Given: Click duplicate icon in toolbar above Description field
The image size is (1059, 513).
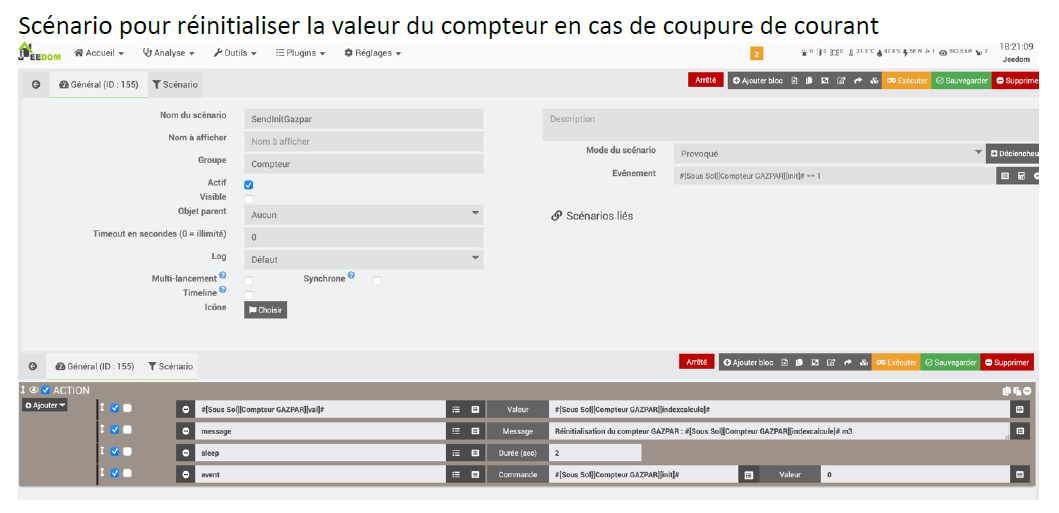Looking at the screenshot, I should point(809,80).
